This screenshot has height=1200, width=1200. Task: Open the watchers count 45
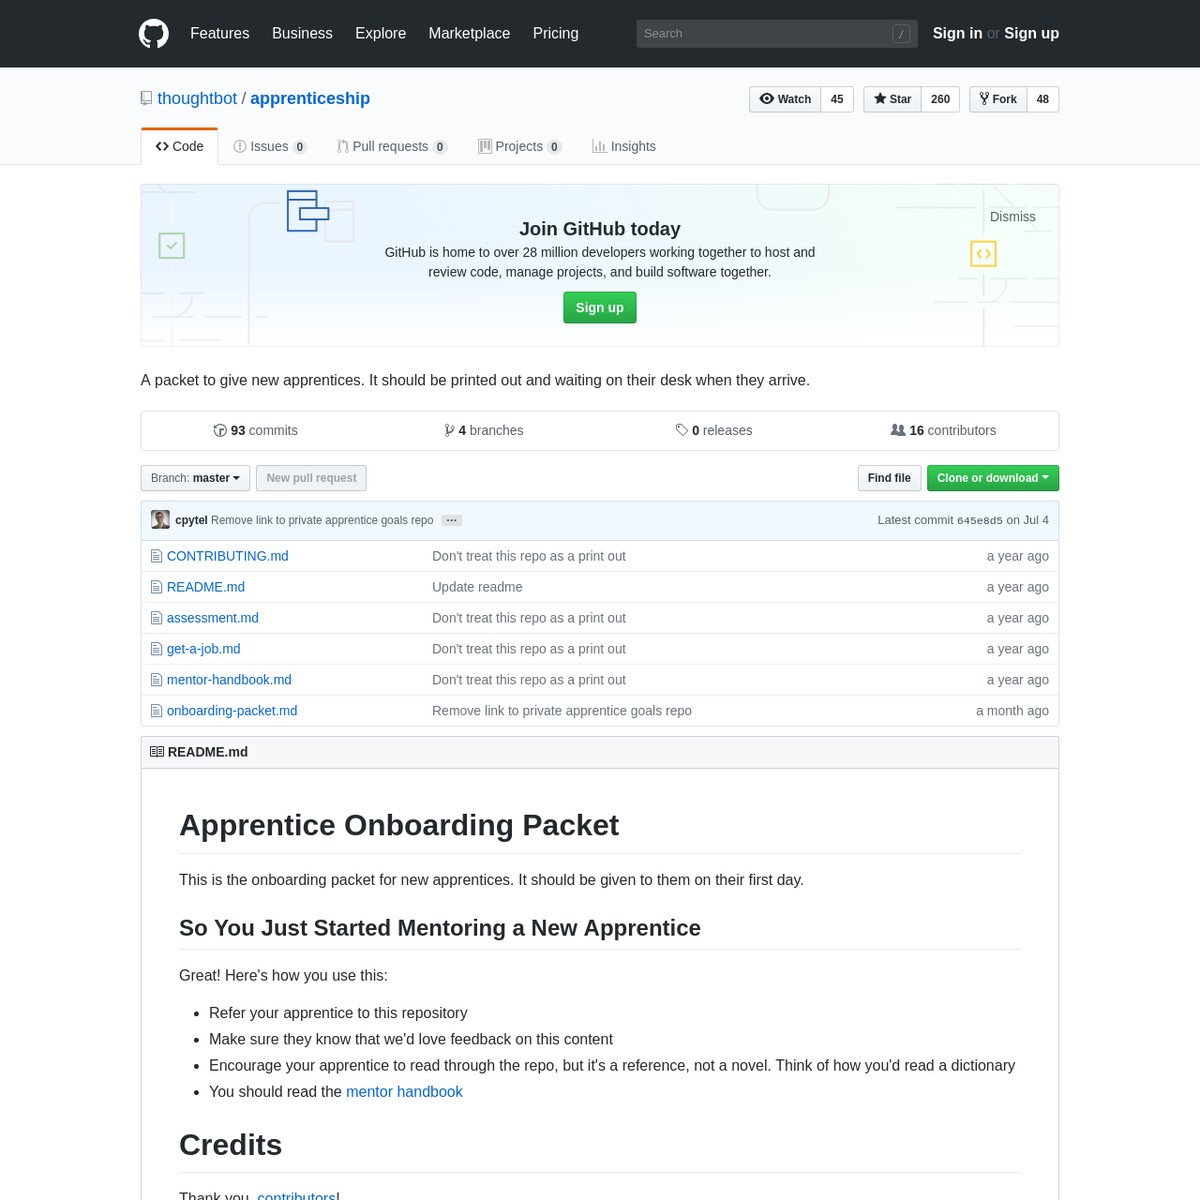pos(837,99)
